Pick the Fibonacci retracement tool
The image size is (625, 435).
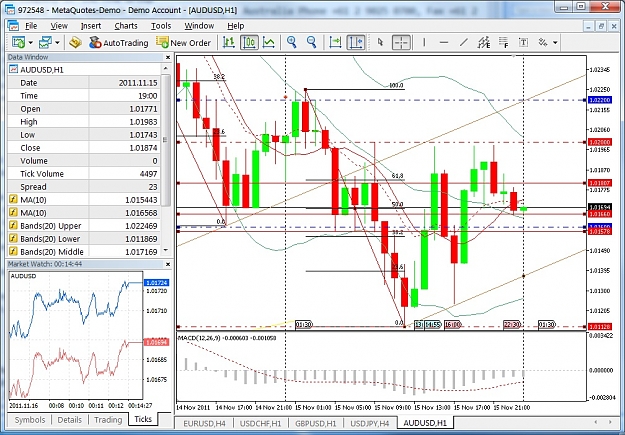(503, 42)
